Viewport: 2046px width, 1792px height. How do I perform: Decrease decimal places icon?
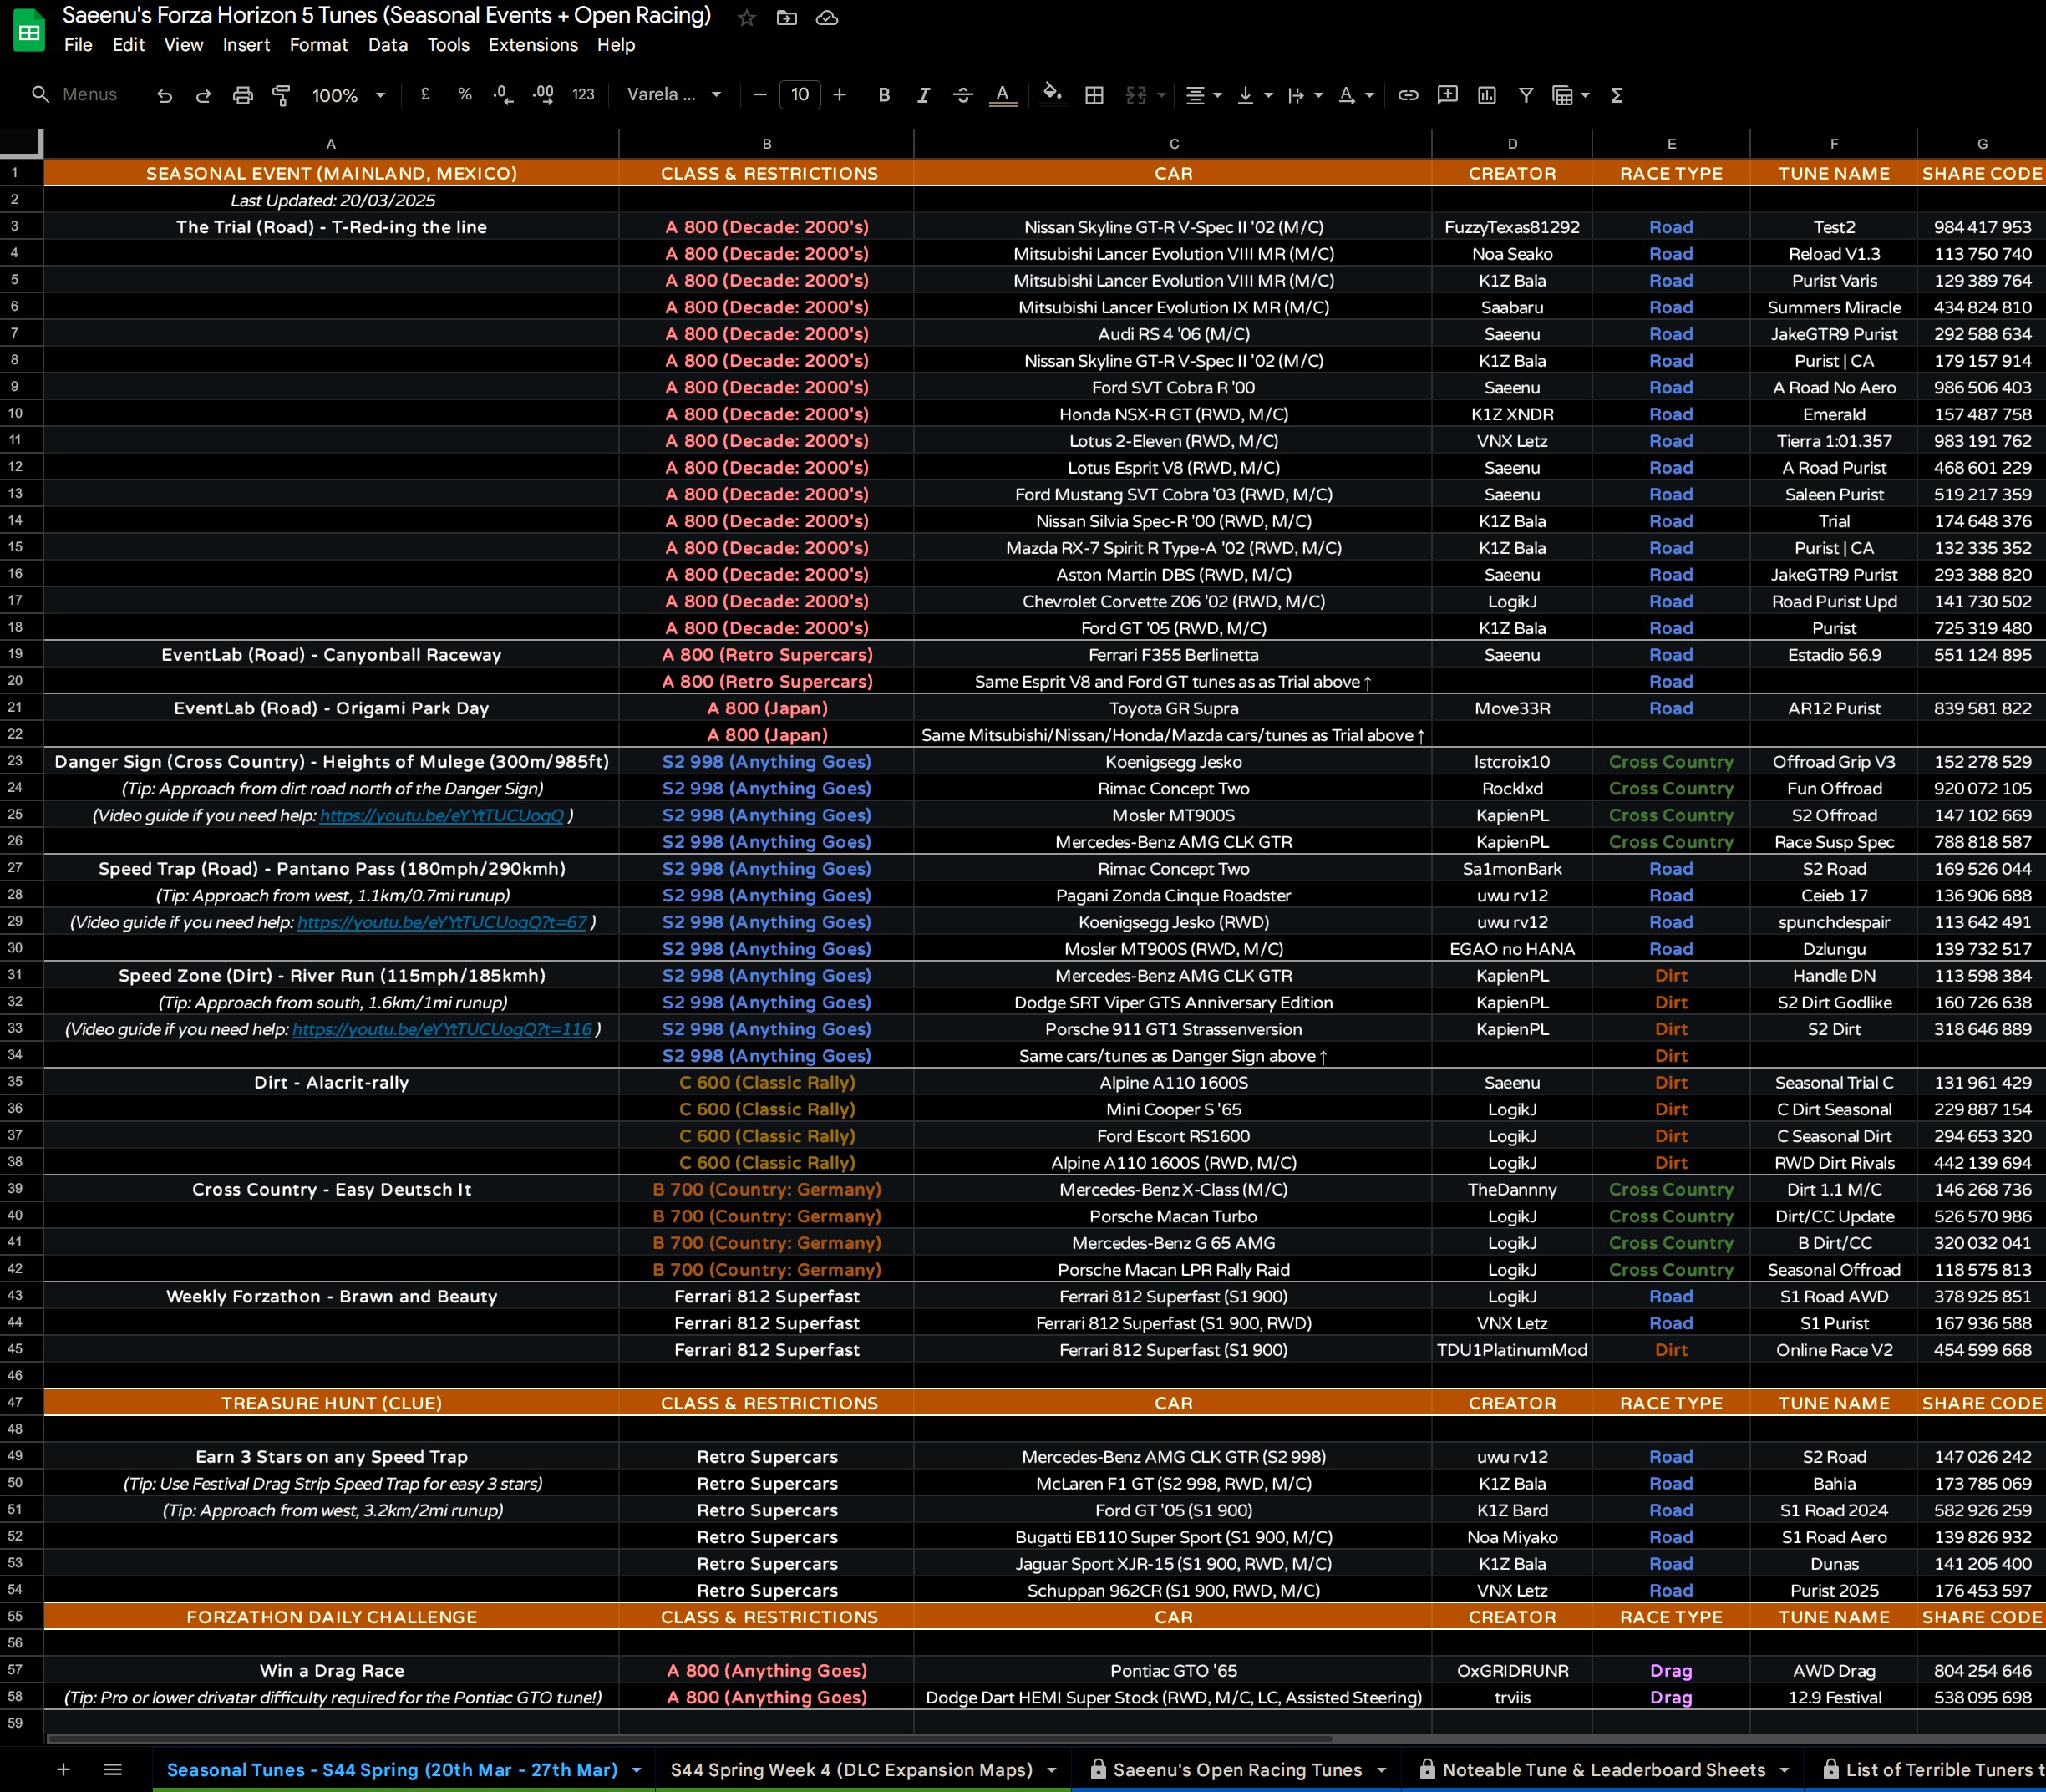[503, 95]
